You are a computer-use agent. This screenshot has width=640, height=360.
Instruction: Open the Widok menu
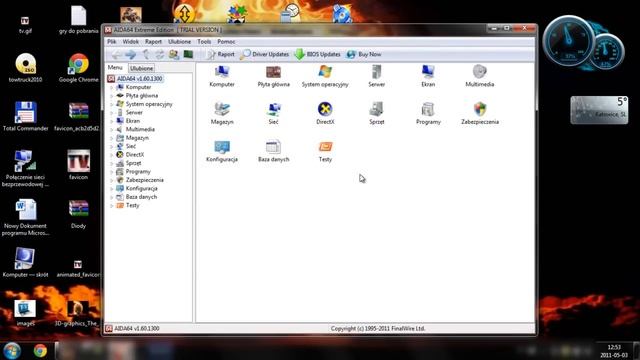tap(131, 42)
